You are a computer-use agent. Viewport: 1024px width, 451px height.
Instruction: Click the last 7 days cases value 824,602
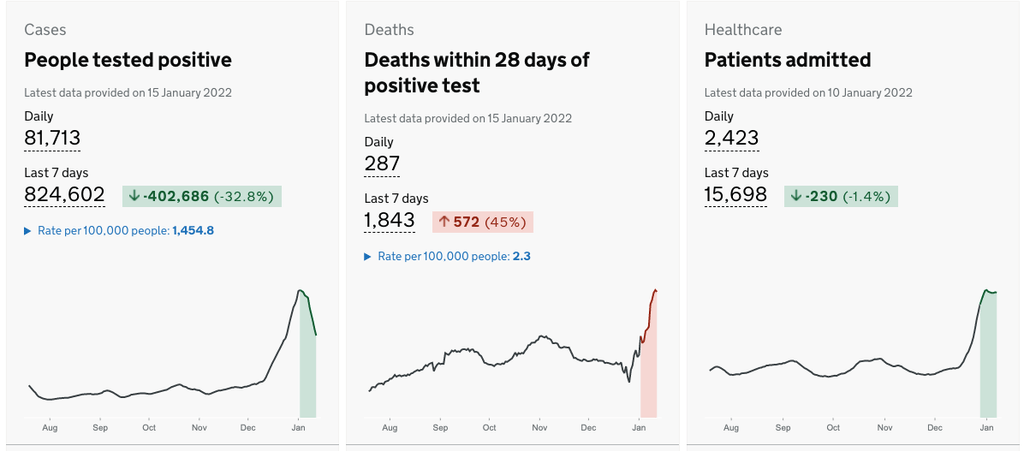point(64,195)
